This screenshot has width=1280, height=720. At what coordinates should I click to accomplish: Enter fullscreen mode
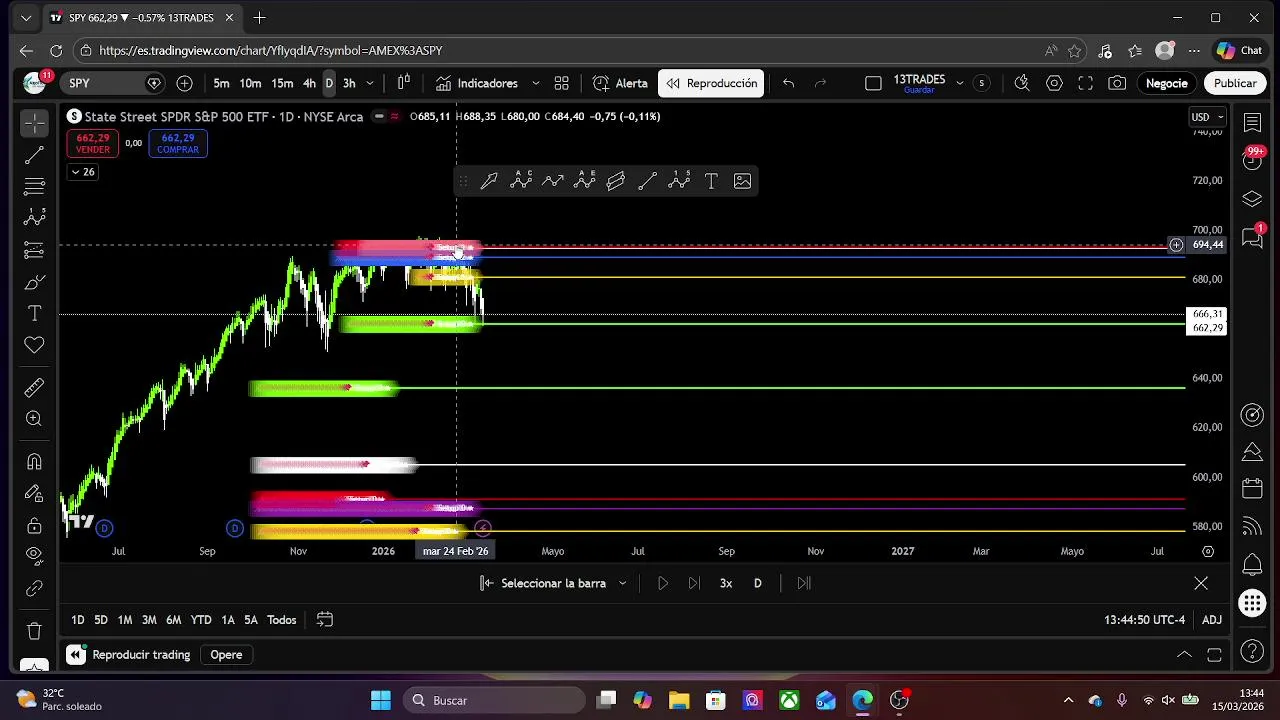pos(1085,83)
